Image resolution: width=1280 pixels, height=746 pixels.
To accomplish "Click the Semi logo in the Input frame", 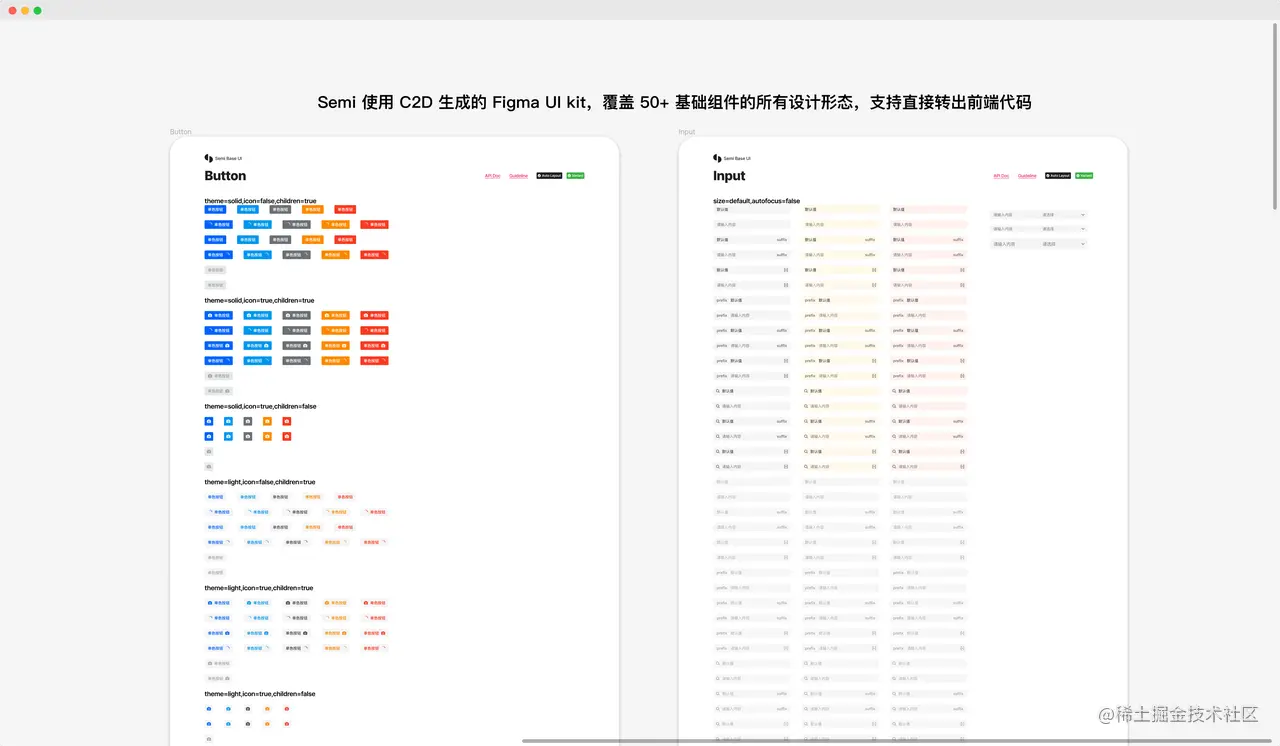I will pos(717,158).
